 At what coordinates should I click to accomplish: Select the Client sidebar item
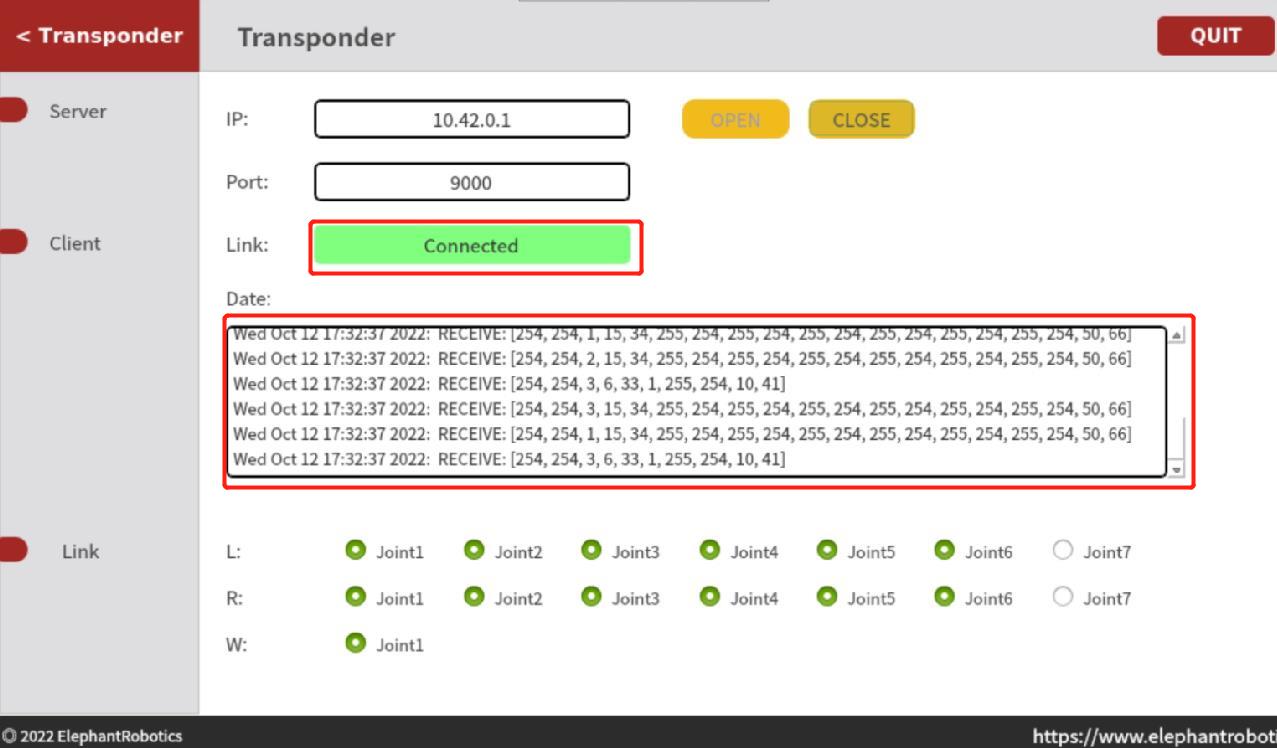click(75, 243)
